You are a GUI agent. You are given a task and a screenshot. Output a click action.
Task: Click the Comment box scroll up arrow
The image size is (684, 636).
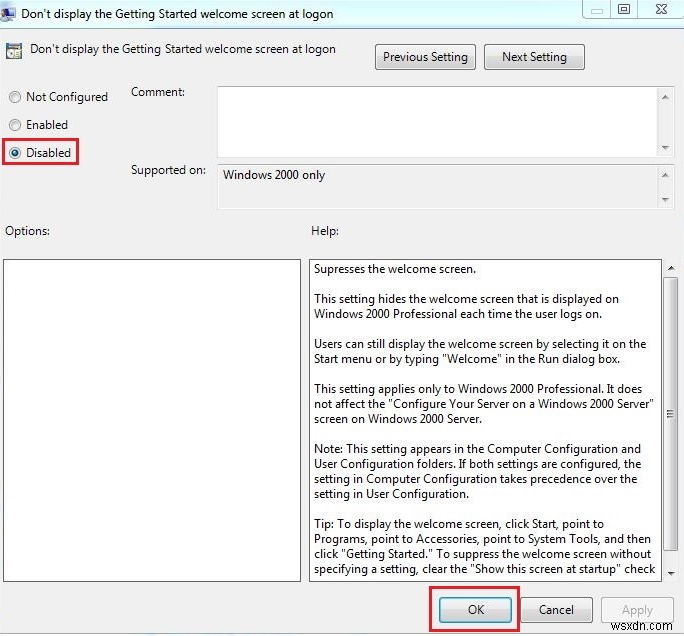click(665, 97)
